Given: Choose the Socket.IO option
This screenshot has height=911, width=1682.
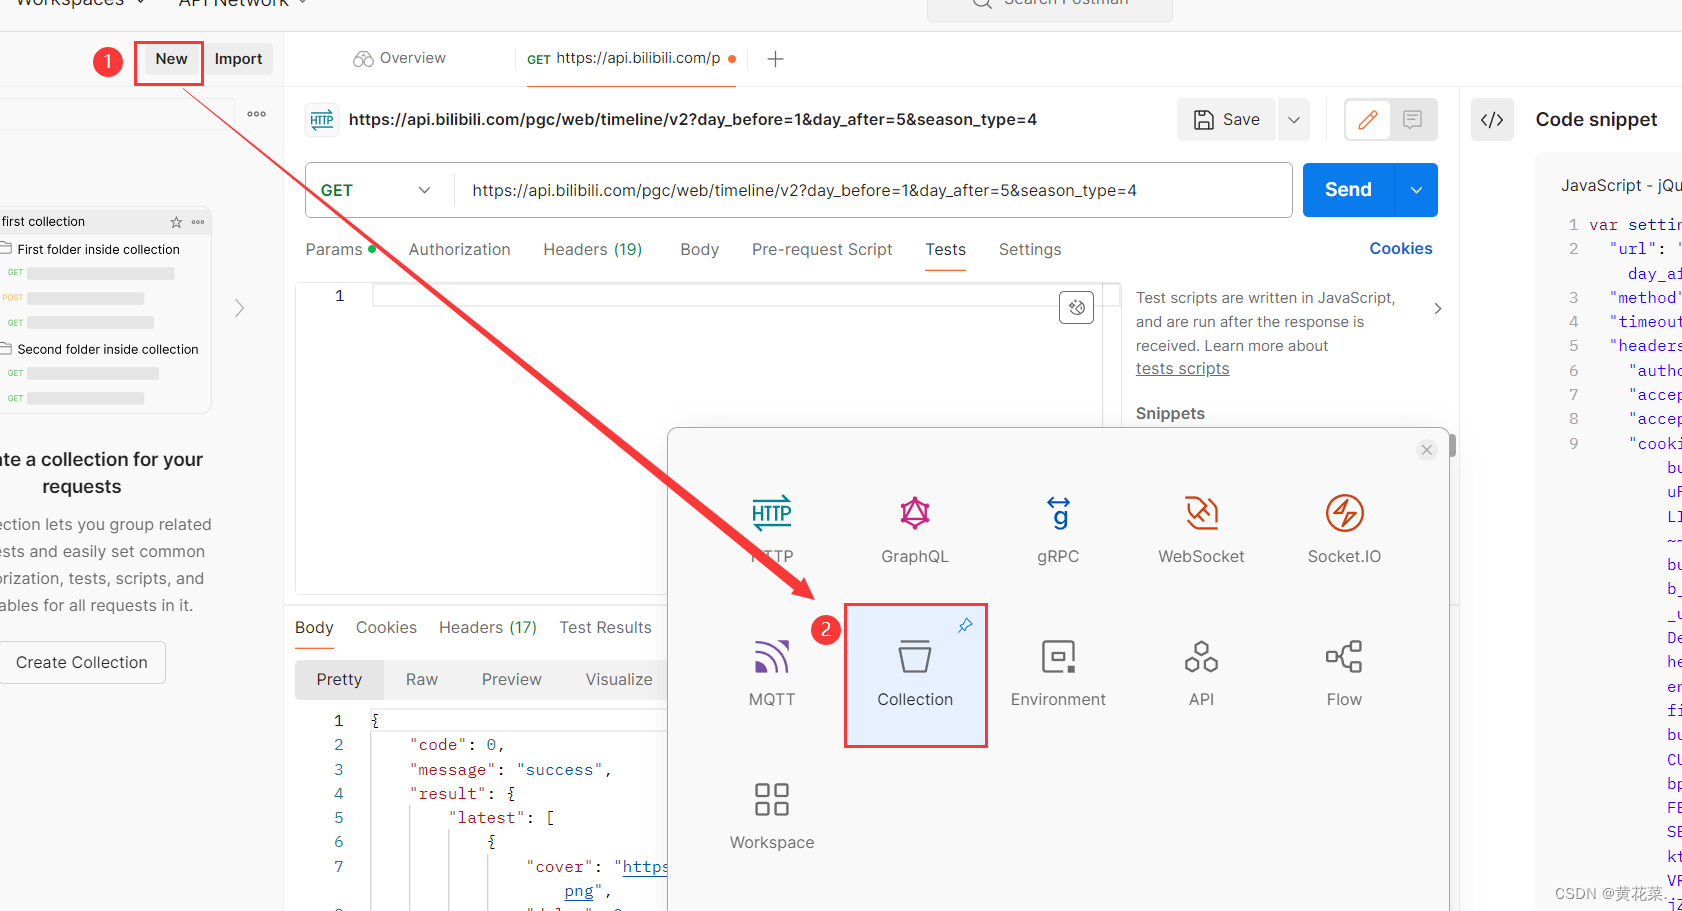Looking at the screenshot, I should (1344, 530).
